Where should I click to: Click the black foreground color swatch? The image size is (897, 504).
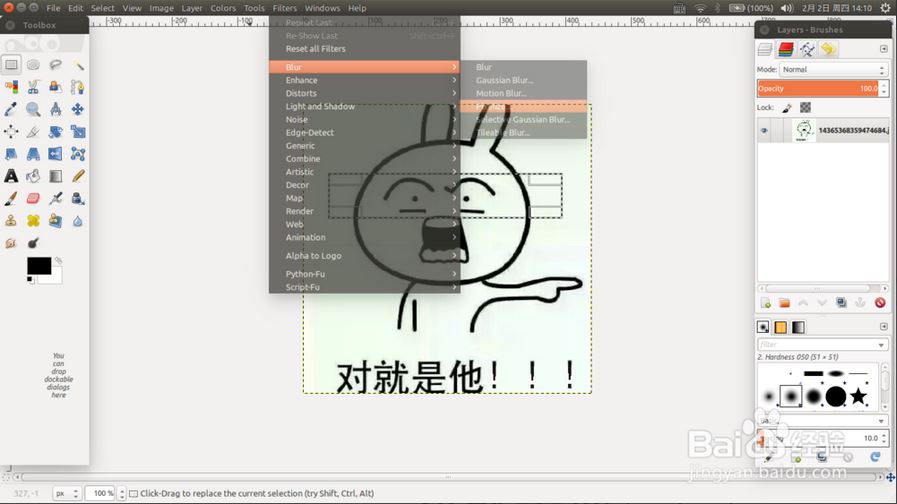click(39, 266)
